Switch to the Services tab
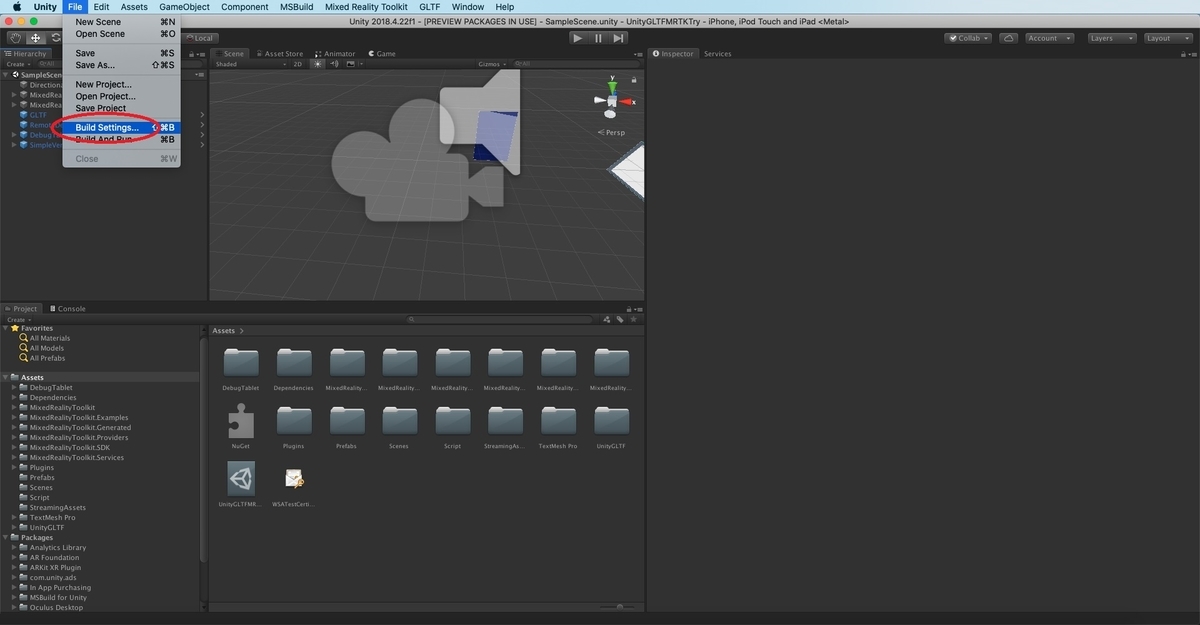This screenshot has height=625, width=1200. point(717,54)
